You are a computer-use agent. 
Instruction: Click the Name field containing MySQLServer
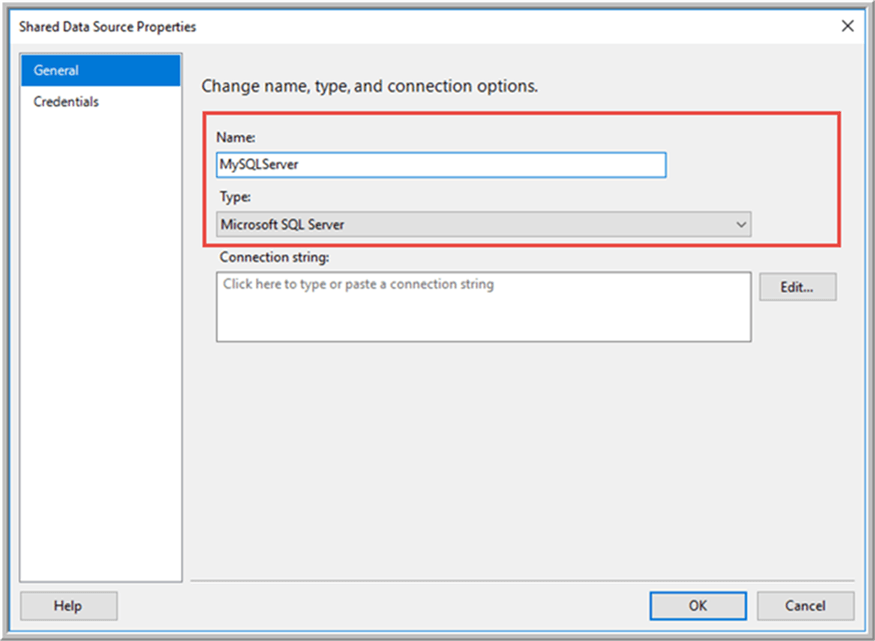tap(440, 165)
